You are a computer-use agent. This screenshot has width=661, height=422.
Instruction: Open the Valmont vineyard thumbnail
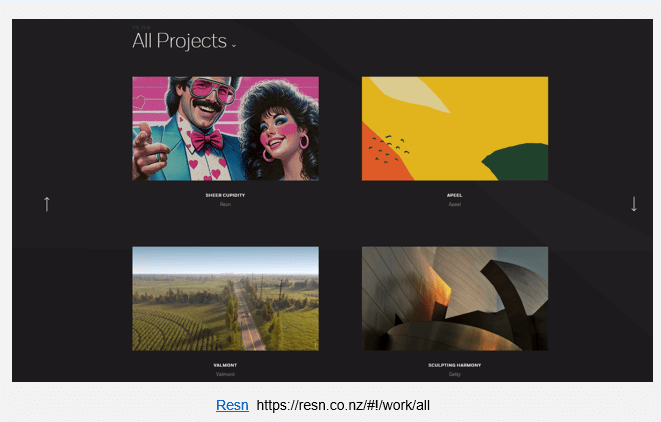coord(225,298)
